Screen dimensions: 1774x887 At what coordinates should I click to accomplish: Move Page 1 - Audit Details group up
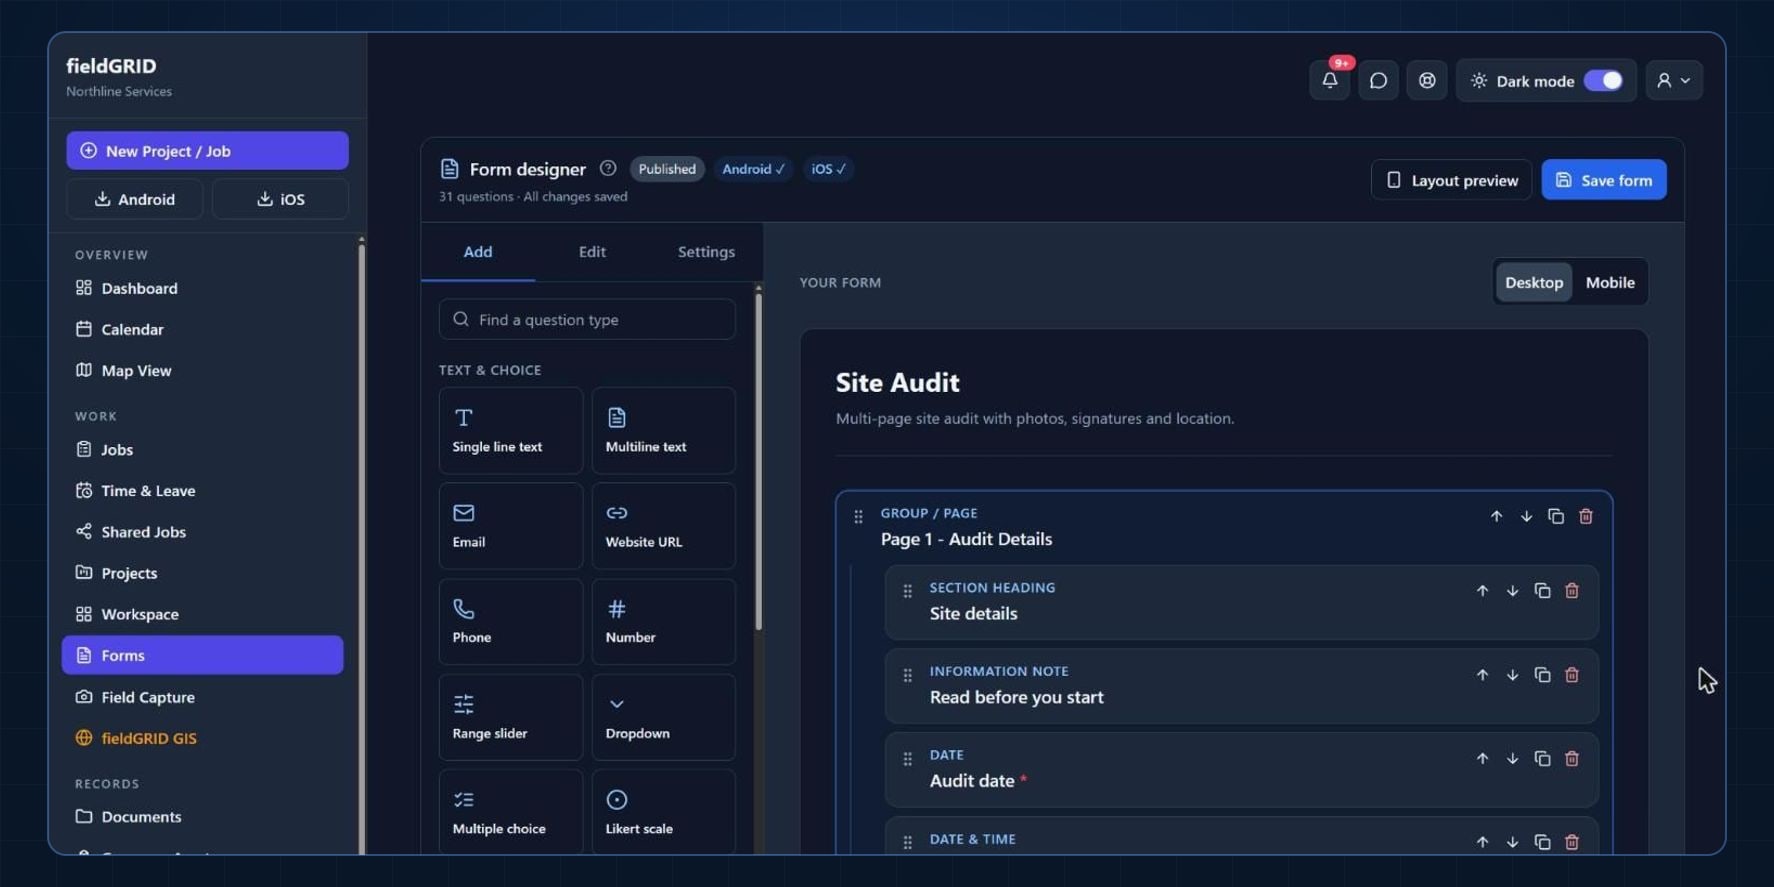1496,517
